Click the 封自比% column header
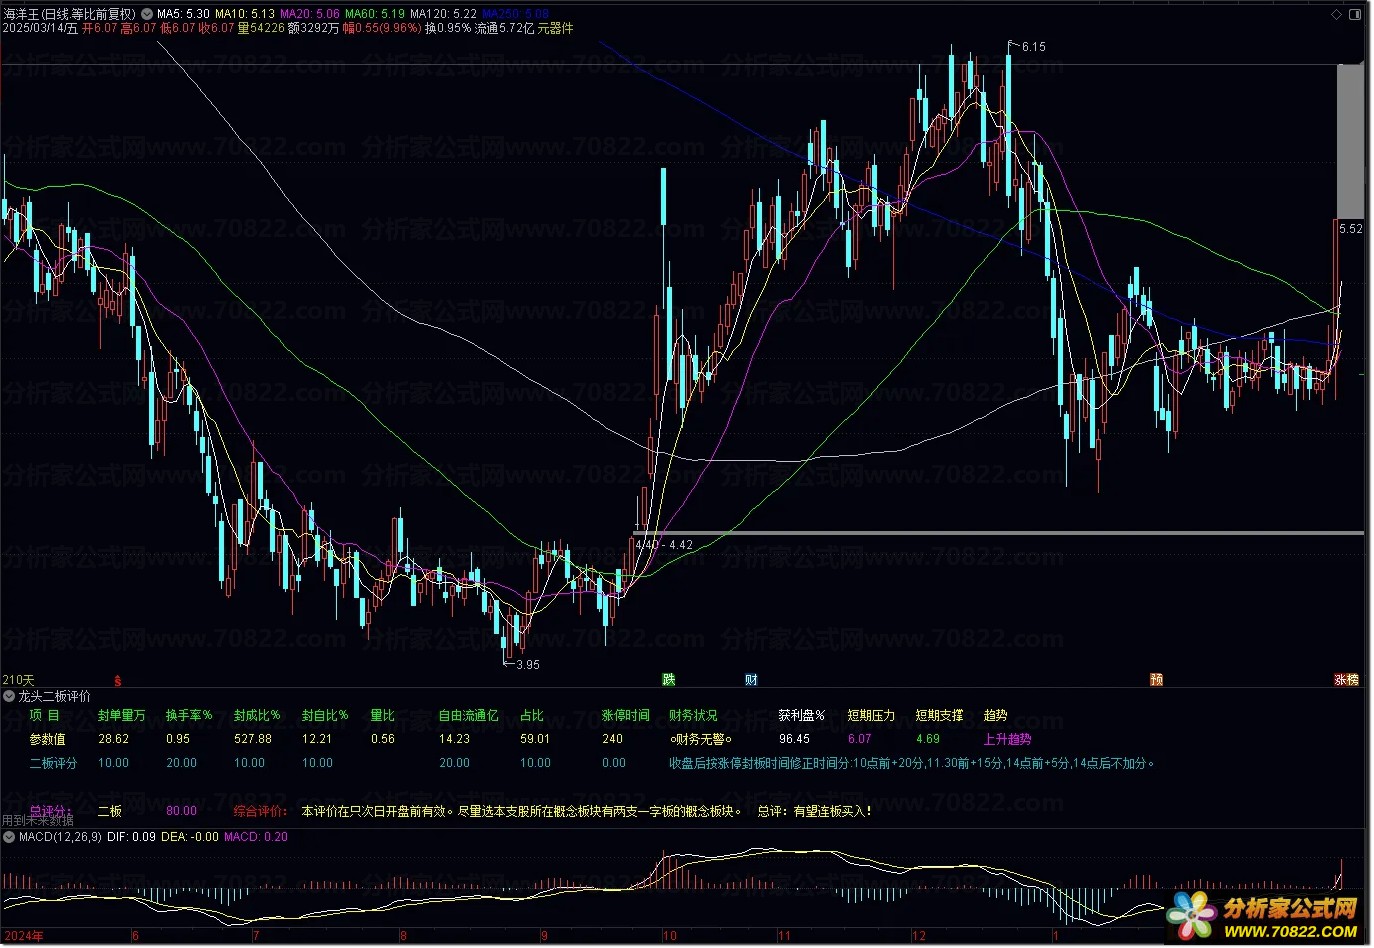The height and width of the screenshot is (948, 1374). pos(325,716)
